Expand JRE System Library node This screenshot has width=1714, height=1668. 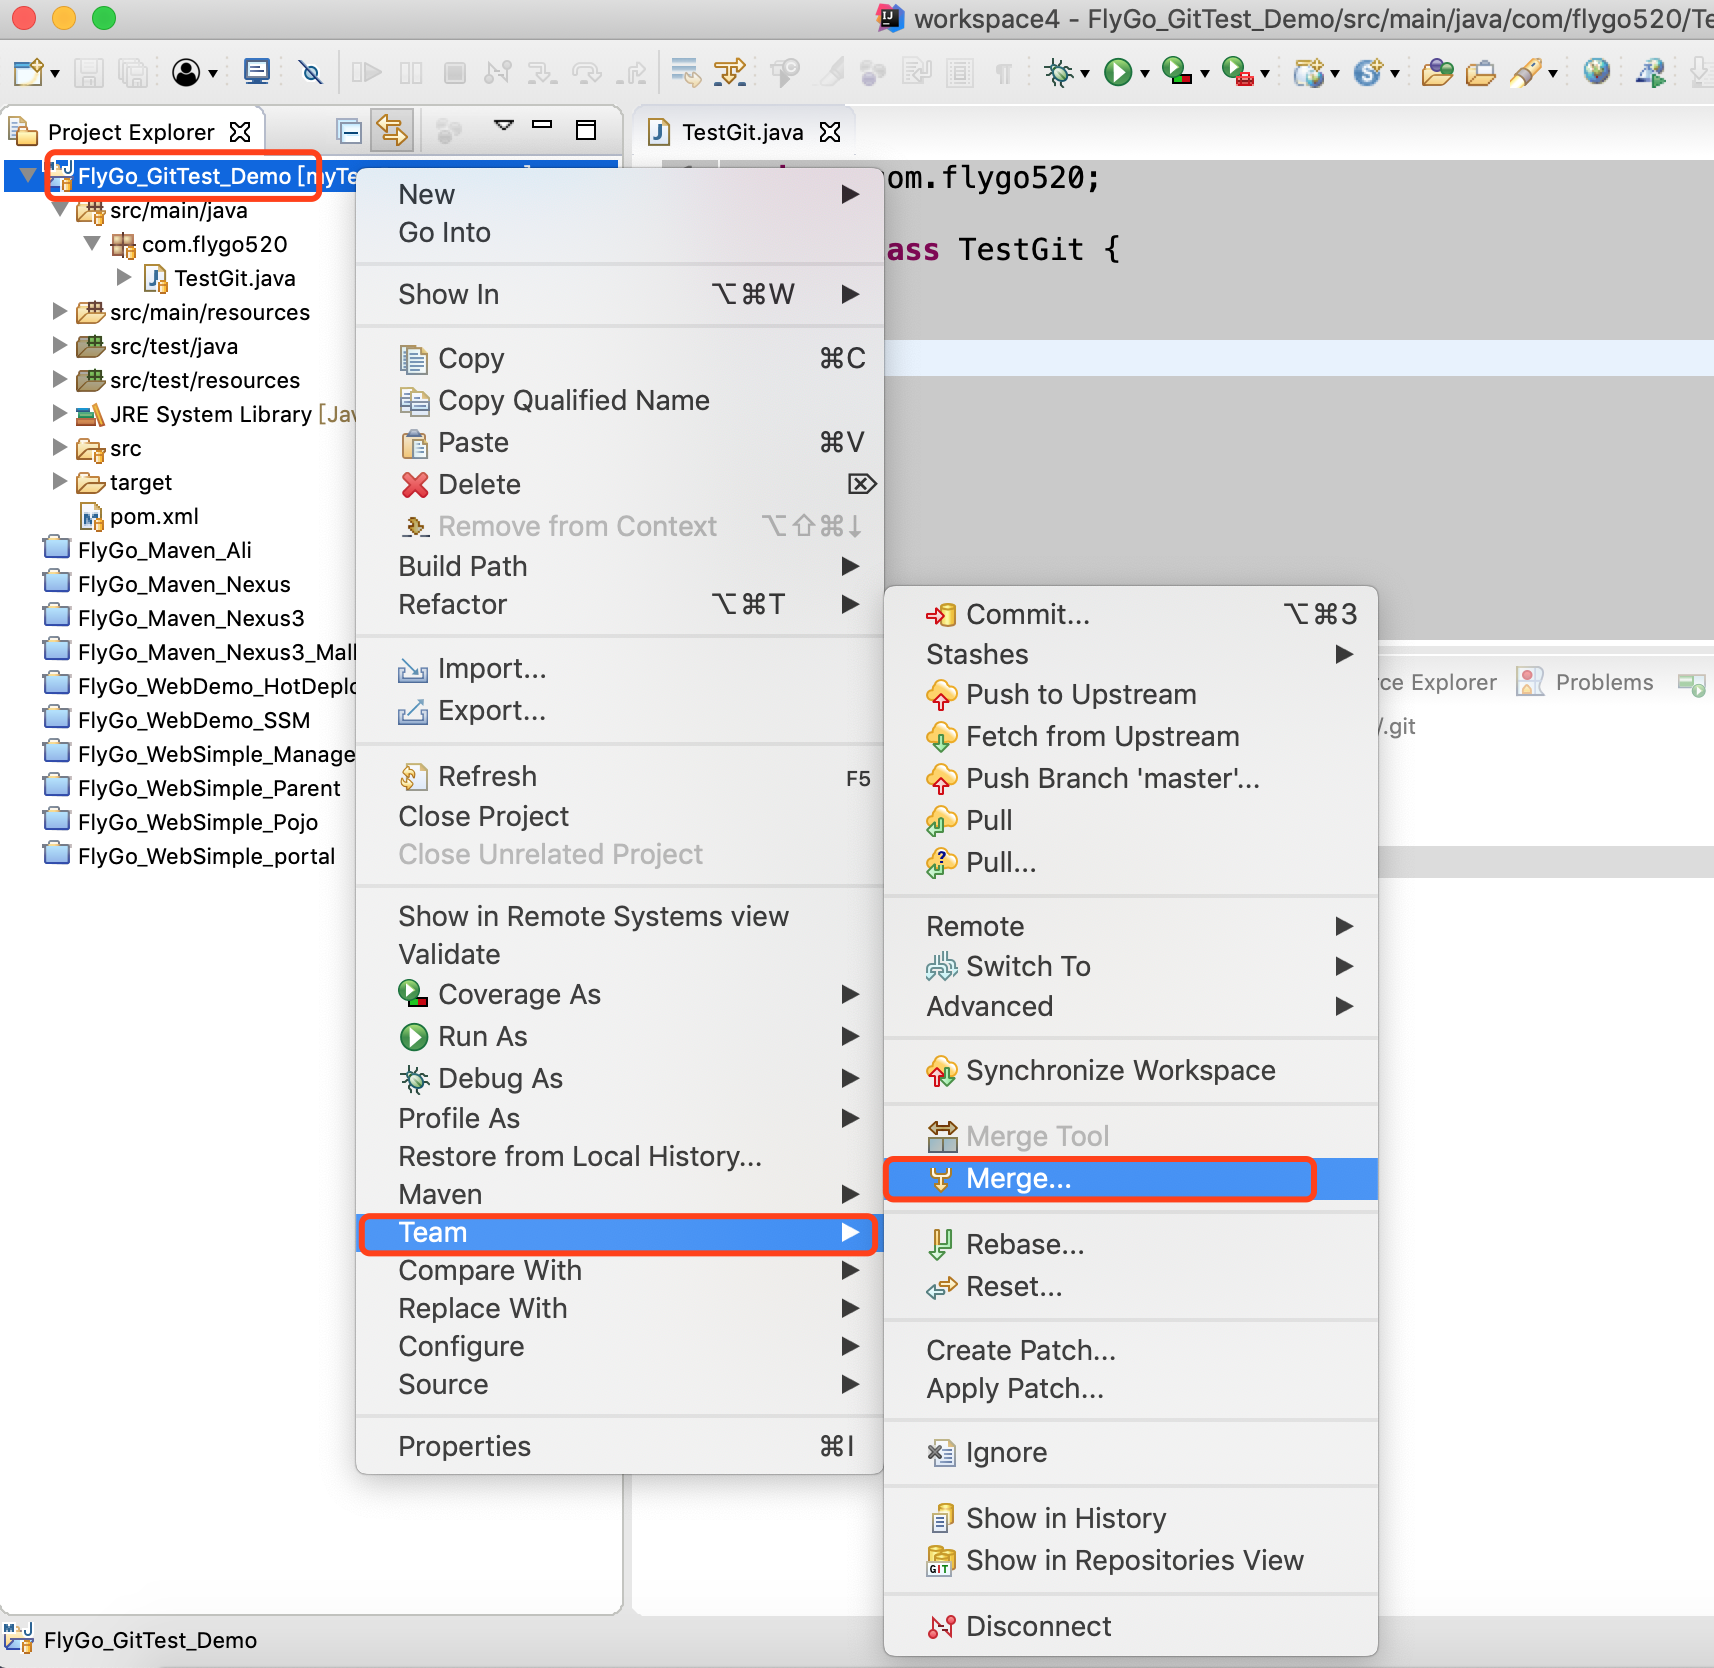(x=60, y=413)
